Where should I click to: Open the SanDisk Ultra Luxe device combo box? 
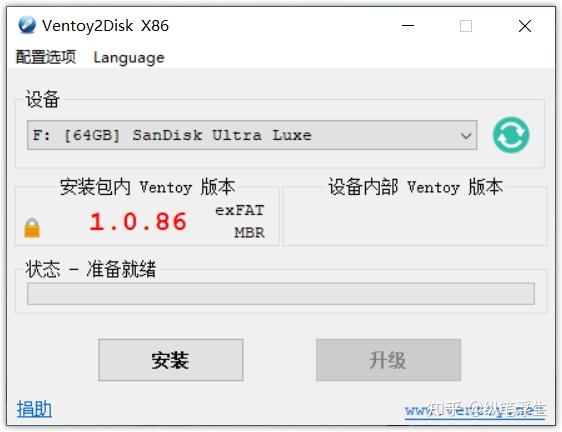click(252, 135)
